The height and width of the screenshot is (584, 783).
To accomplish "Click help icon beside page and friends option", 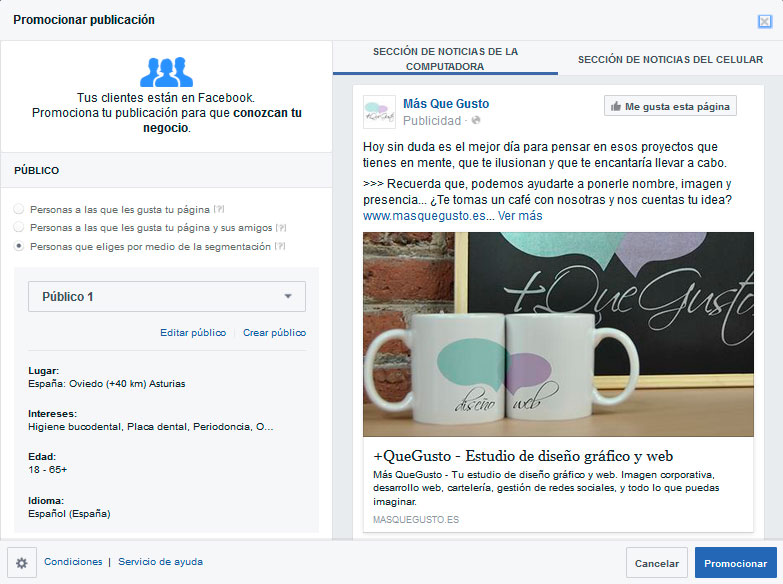I will 280,228.
